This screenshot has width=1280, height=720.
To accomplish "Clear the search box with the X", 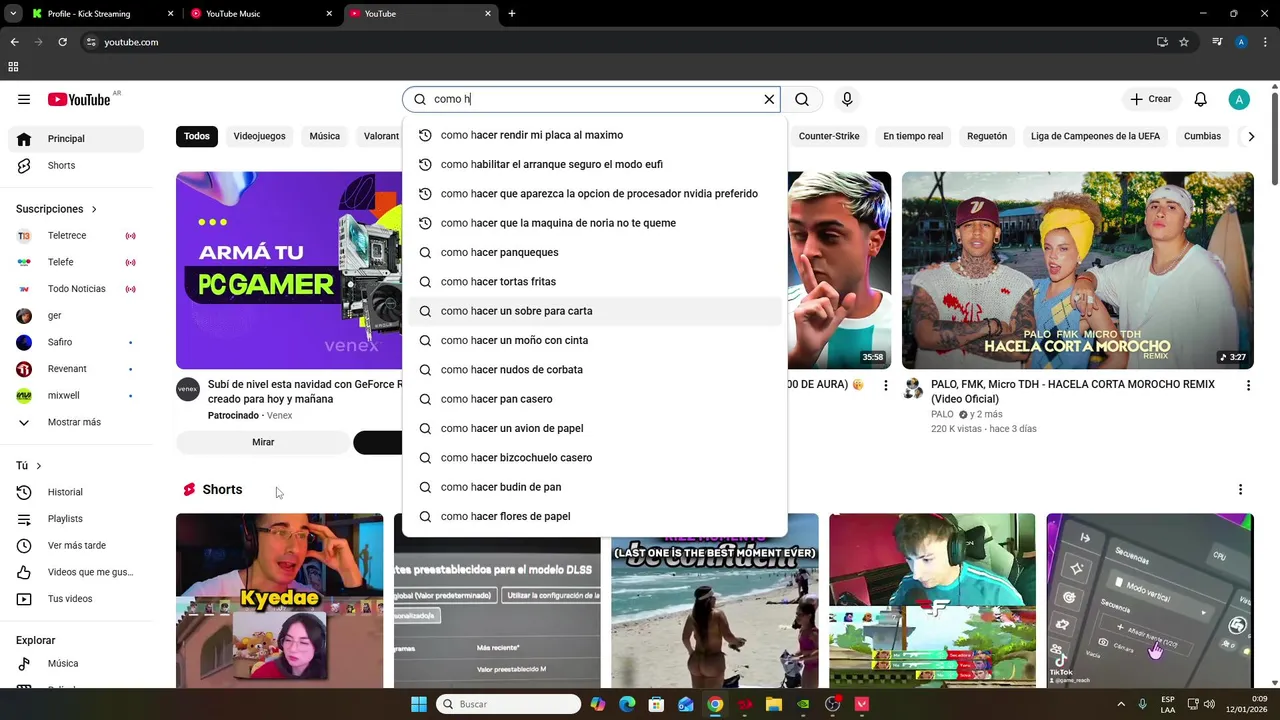I will (x=769, y=99).
